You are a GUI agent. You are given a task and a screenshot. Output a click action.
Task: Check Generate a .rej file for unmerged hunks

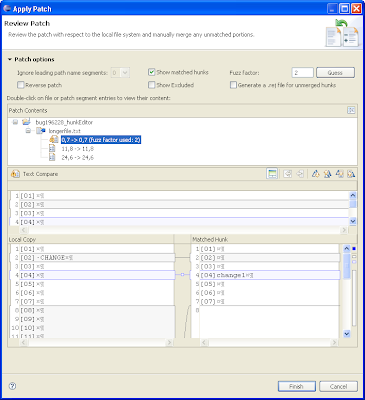pyautogui.click(x=233, y=85)
